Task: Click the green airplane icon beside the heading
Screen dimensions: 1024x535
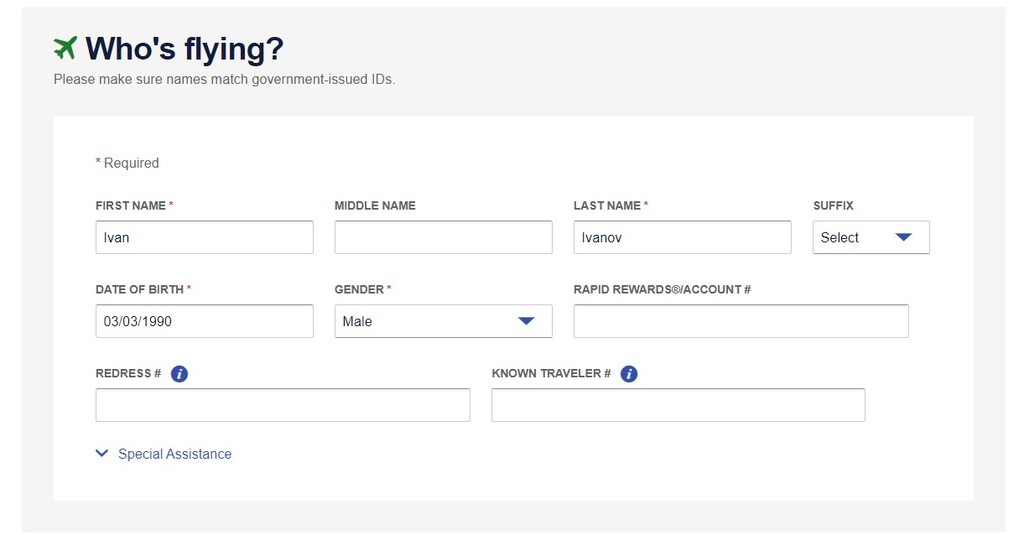Action: pyautogui.click(x=65, y=48)
